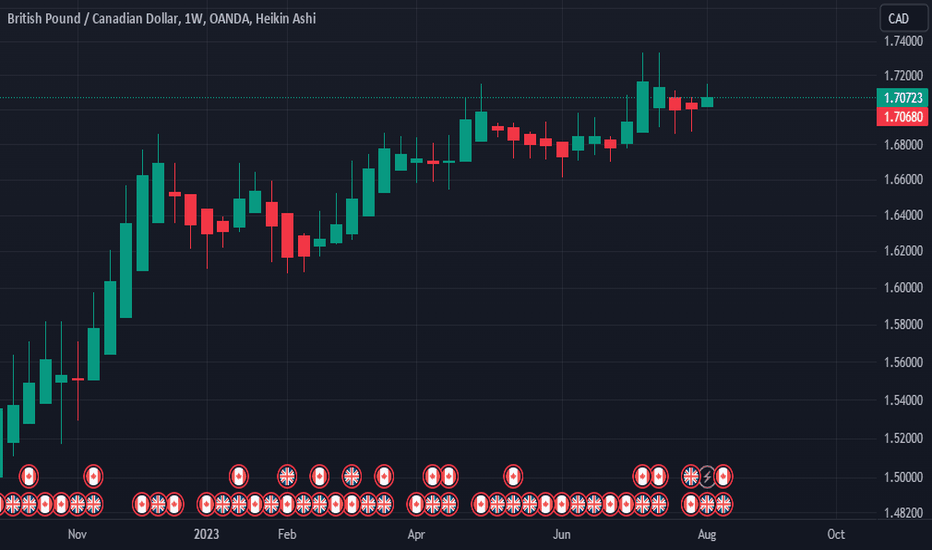This screenshot has height=550, width=932.
Task: Click the 1.64000 price axis label
Action: (x=903, y=215)
